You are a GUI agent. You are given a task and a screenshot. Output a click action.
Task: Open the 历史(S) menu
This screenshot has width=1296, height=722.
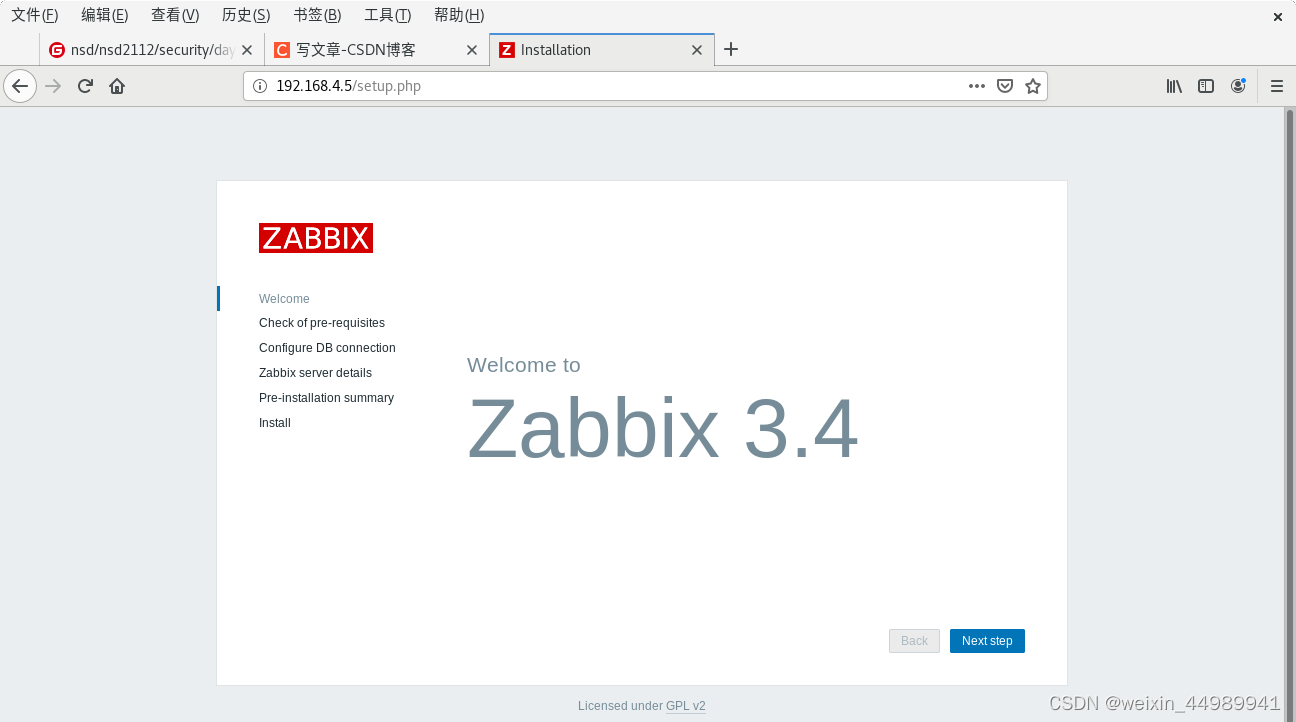click(x=246, y=15)
